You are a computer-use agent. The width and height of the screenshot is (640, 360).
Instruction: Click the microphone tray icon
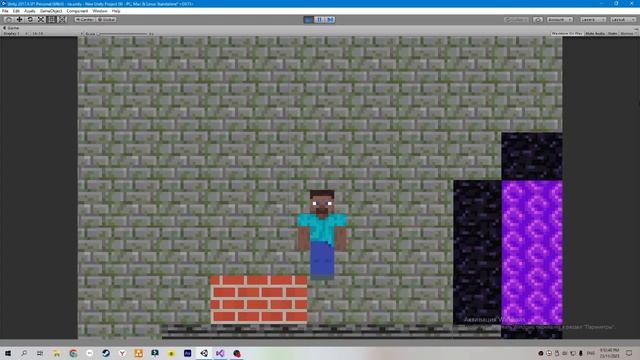point(581,353)
